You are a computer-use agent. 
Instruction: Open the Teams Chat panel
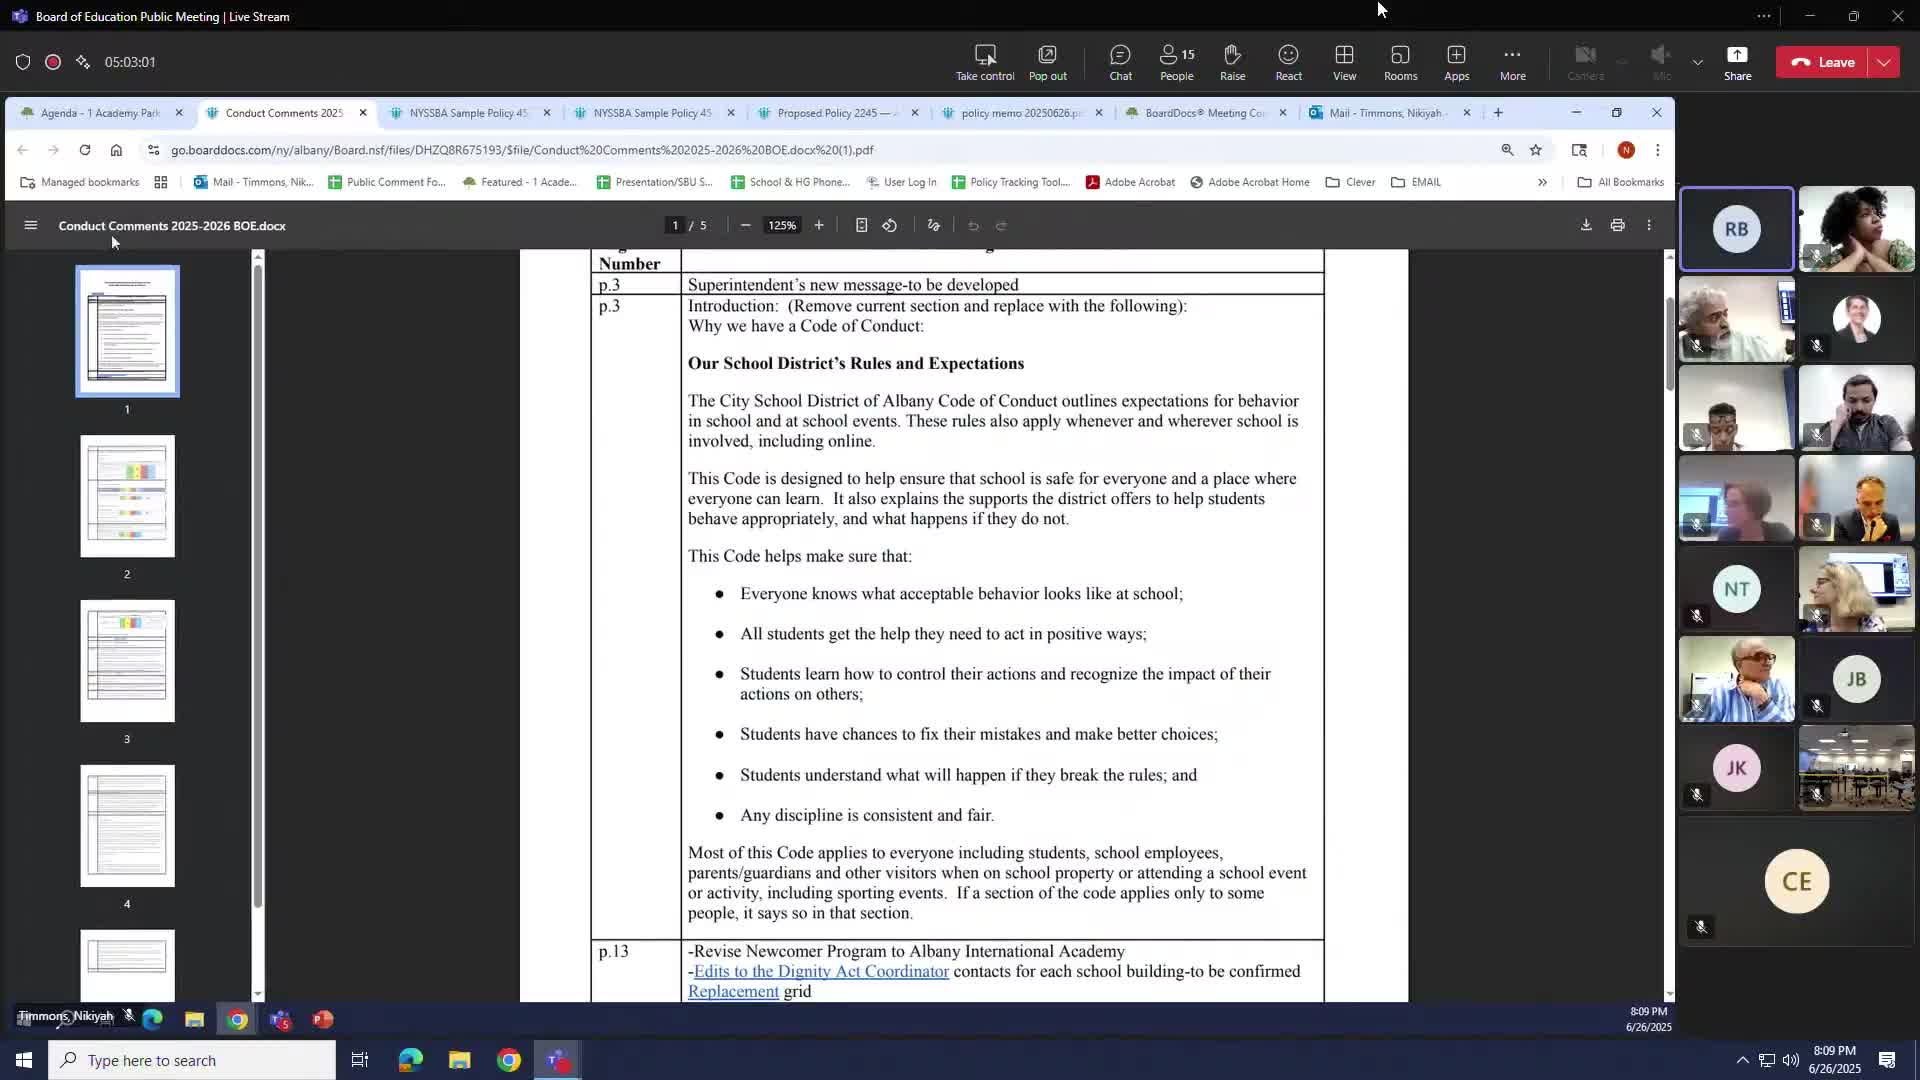1120,62
